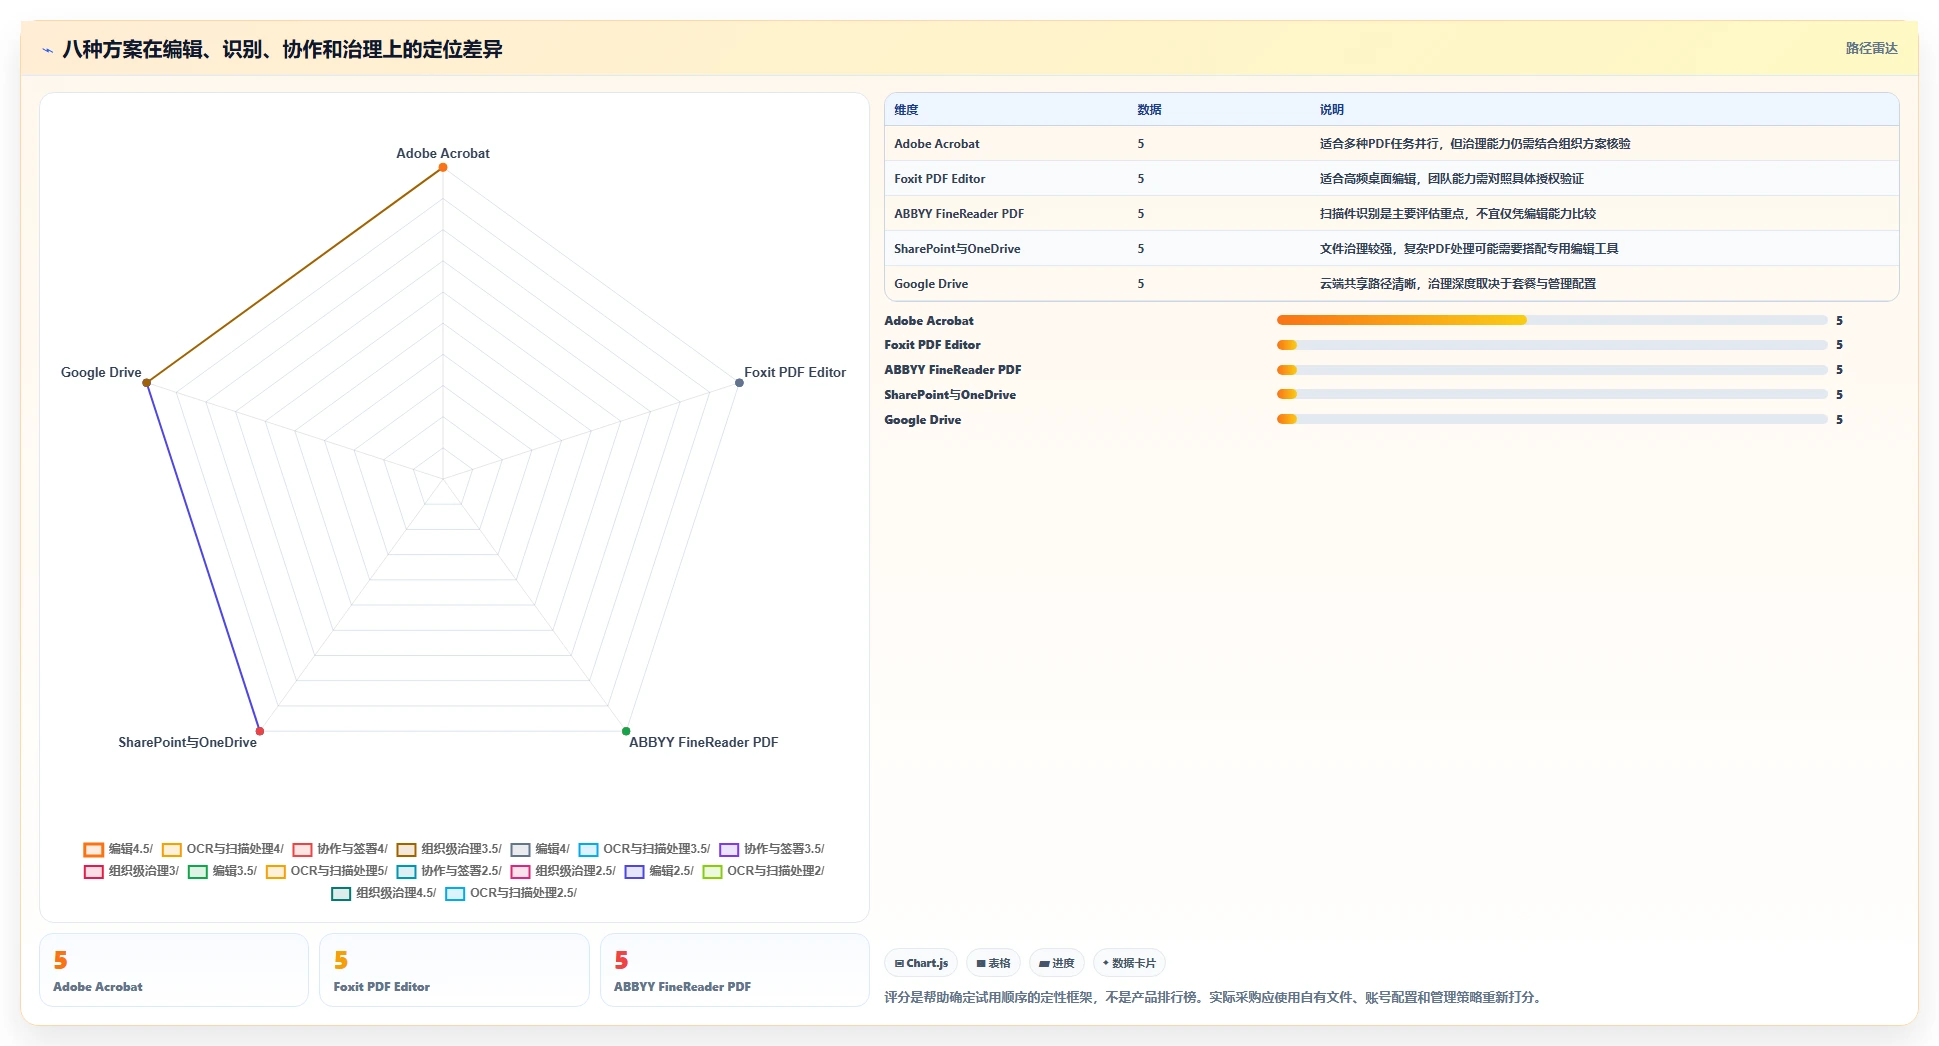Toggle the 组织级治理3/ legend dataset
Viewport: 1939px width, 1046px height.
coord(131,871)
